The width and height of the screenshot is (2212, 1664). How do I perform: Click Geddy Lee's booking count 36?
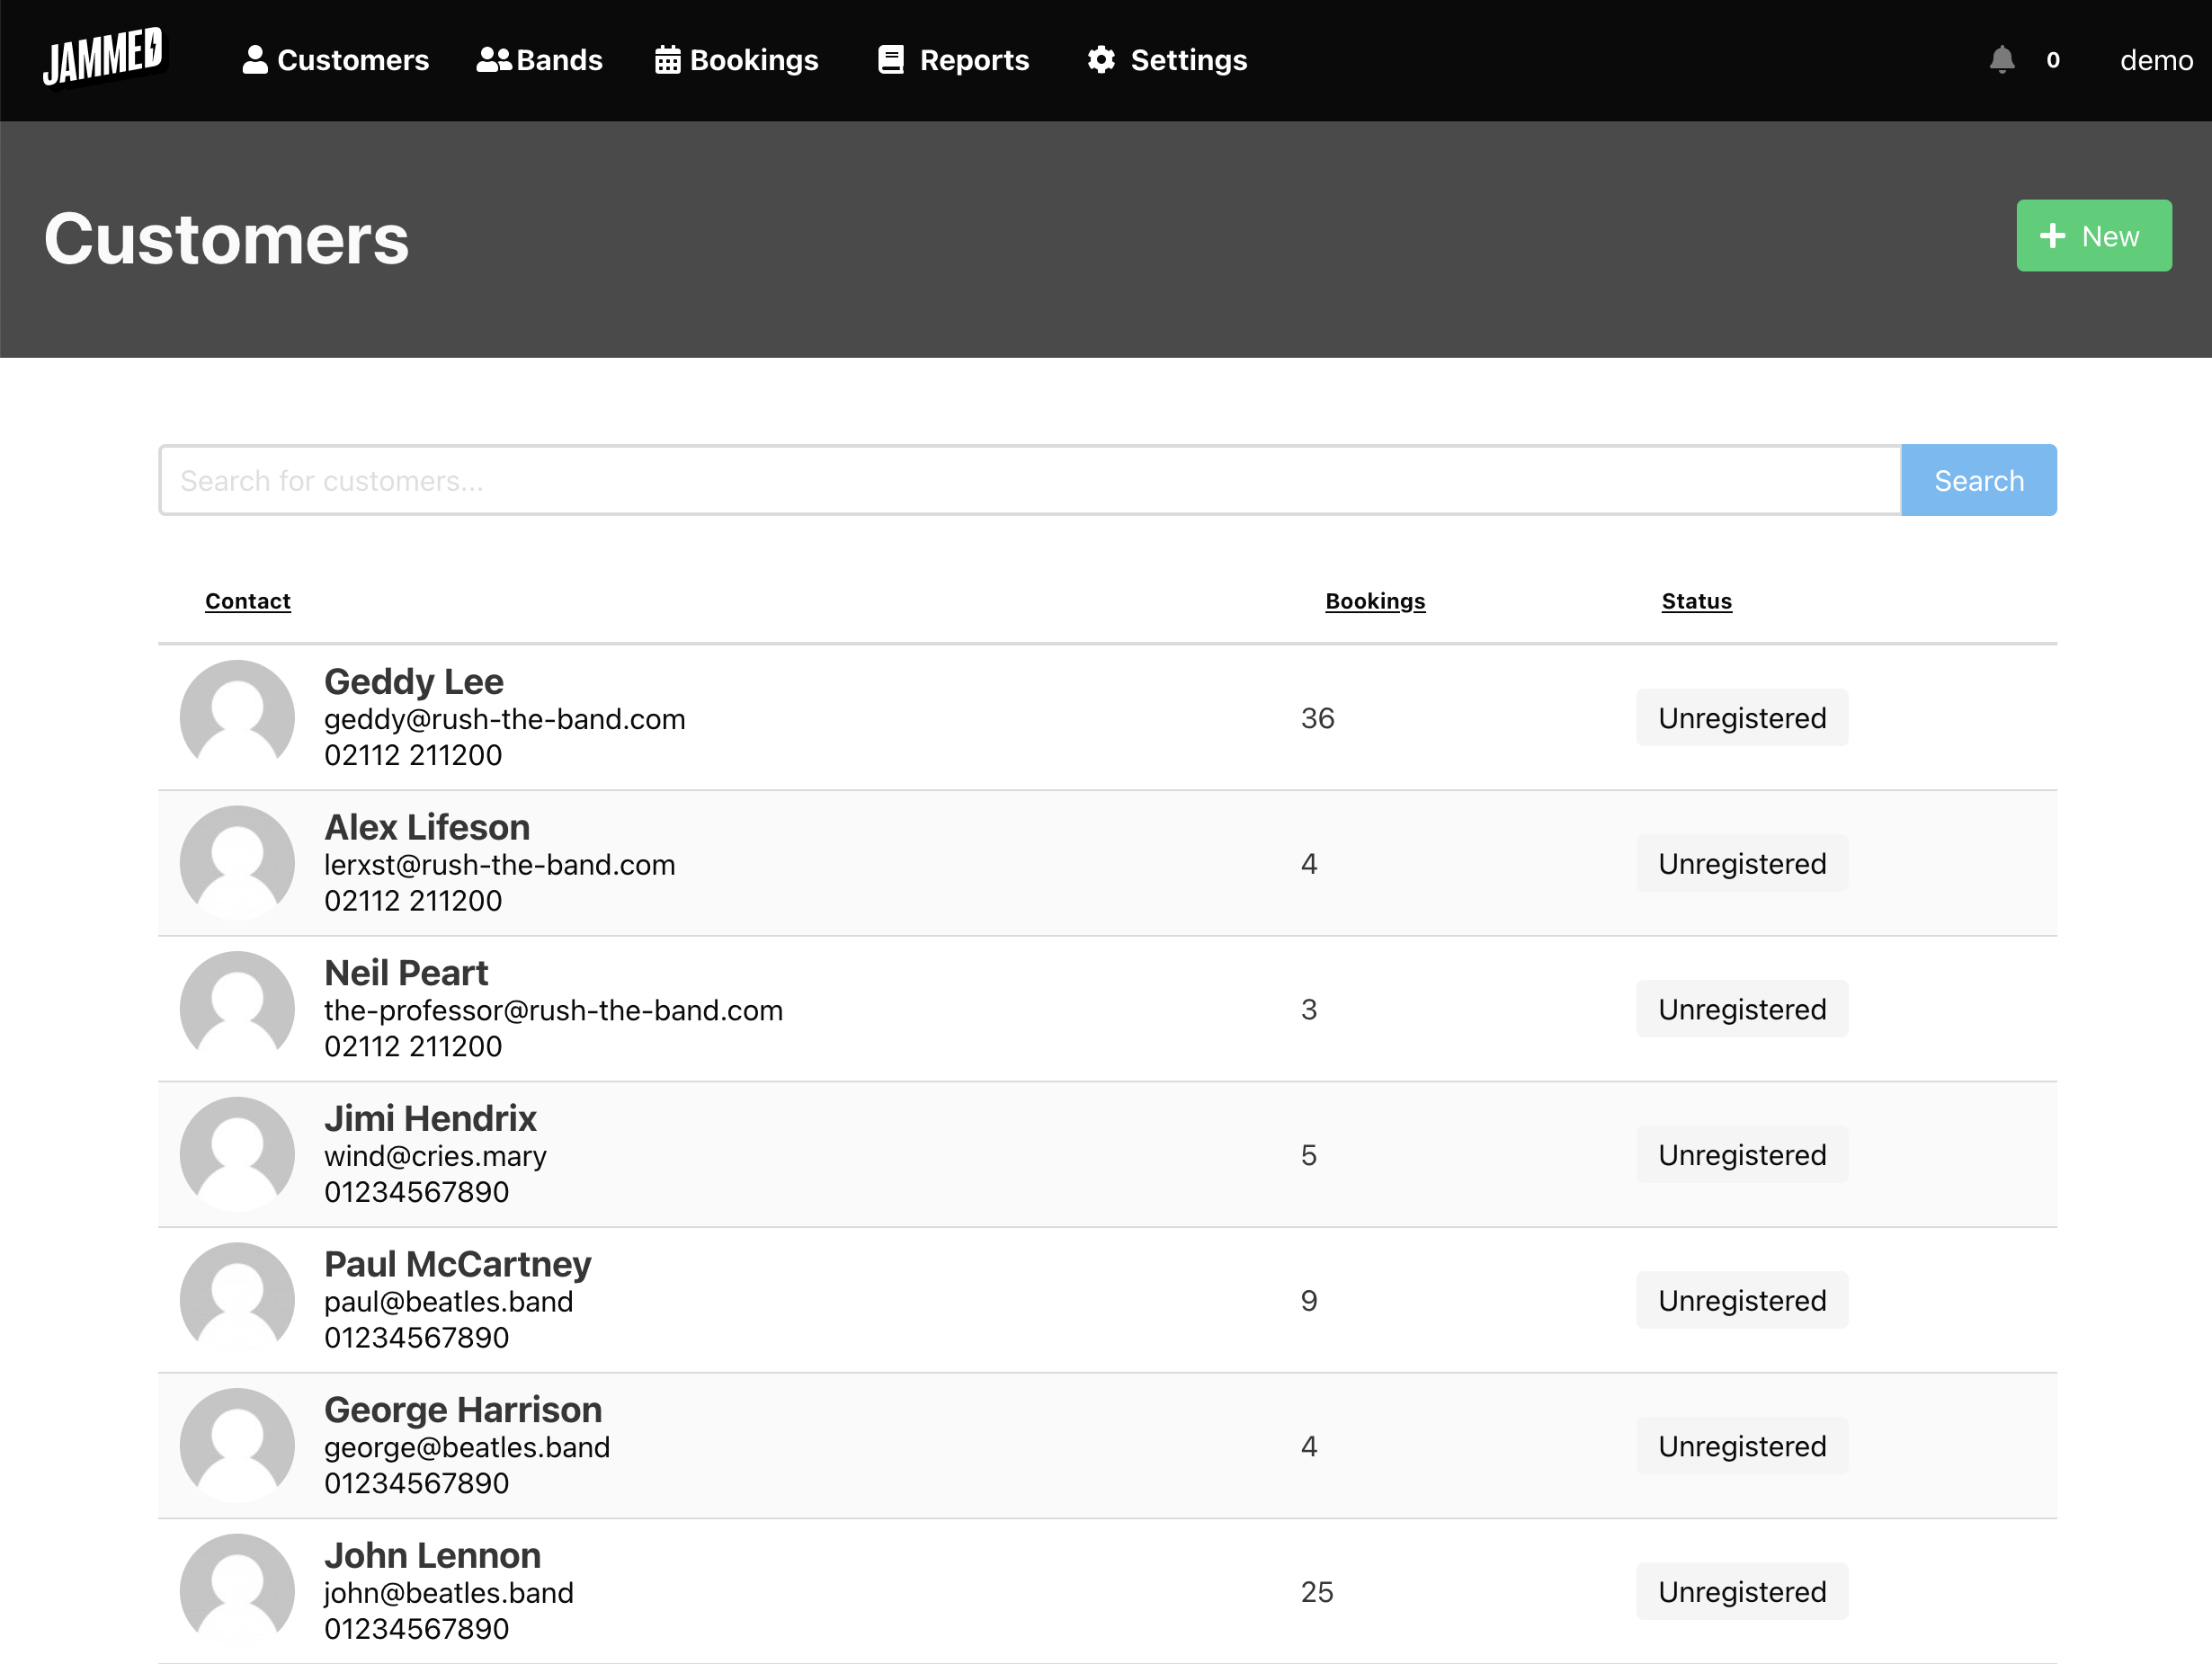(1318, 718)
